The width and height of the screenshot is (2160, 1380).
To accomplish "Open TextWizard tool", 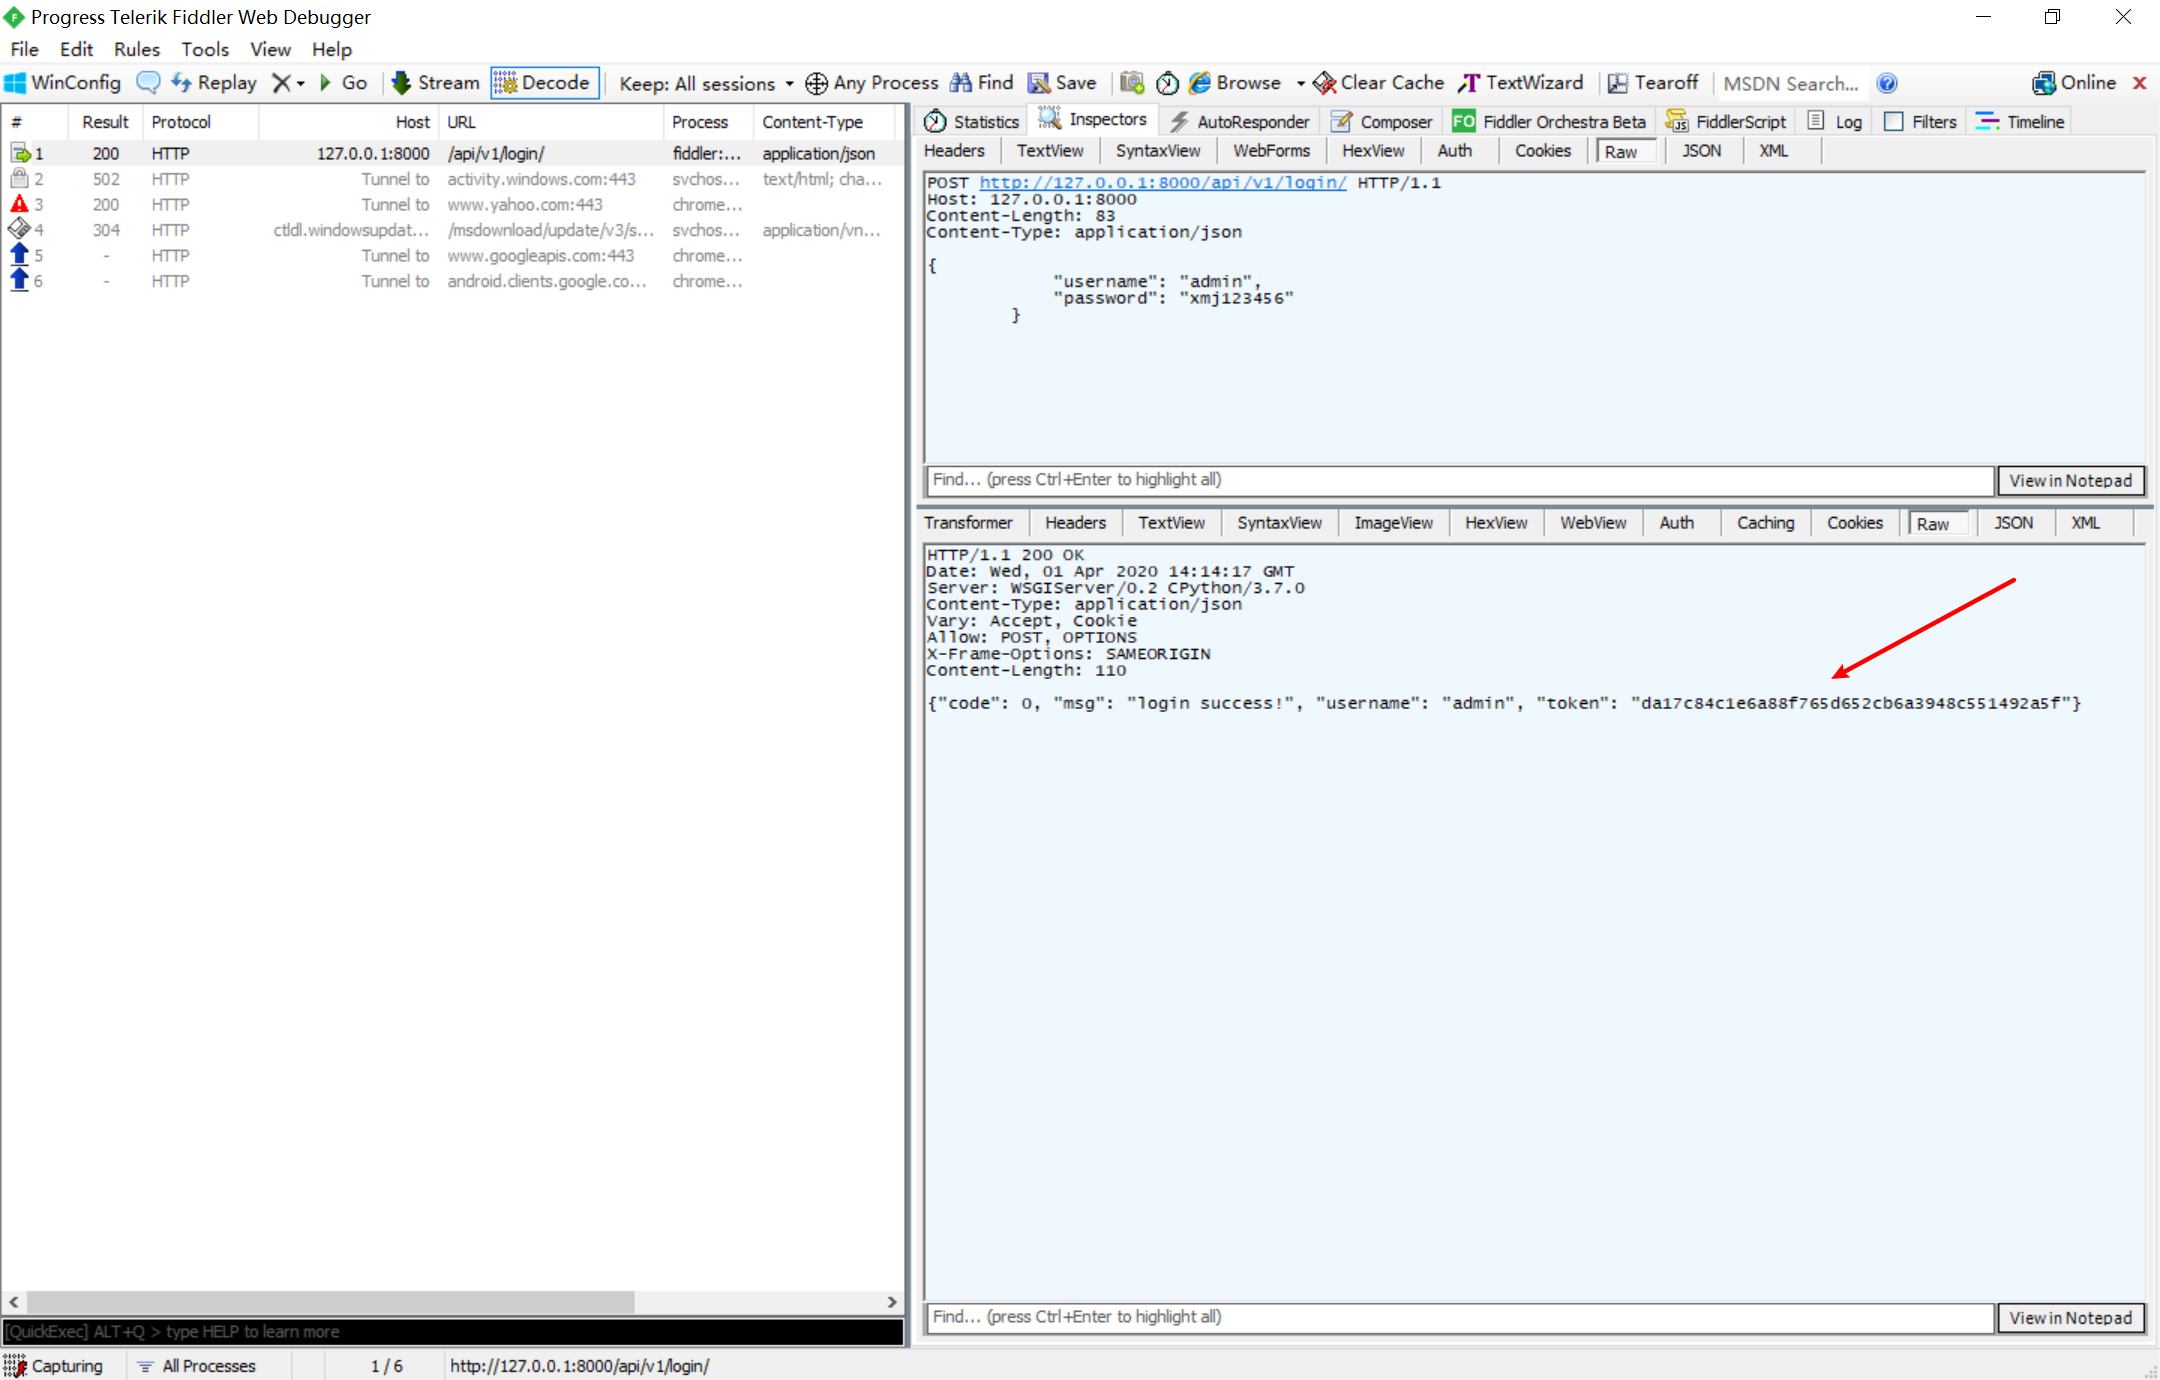I will tap(1521, 83).
